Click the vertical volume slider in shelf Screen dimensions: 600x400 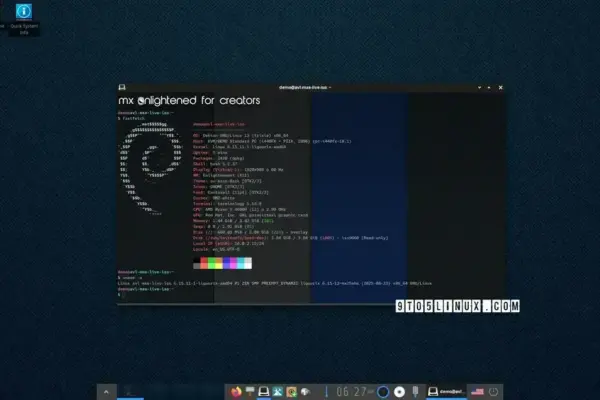tap(326, 392)
